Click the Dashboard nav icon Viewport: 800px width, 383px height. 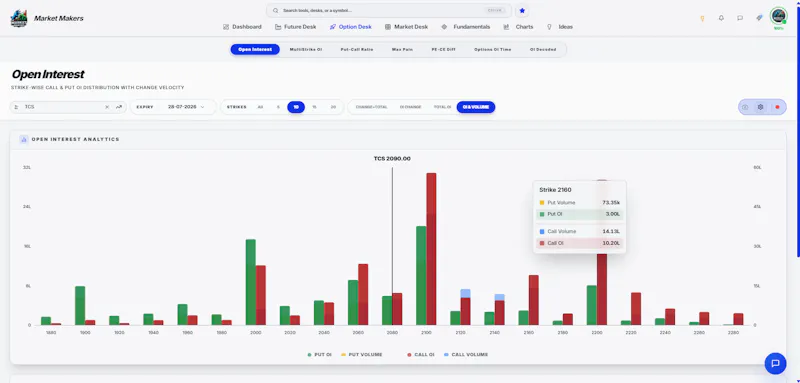tap(226, 27)
